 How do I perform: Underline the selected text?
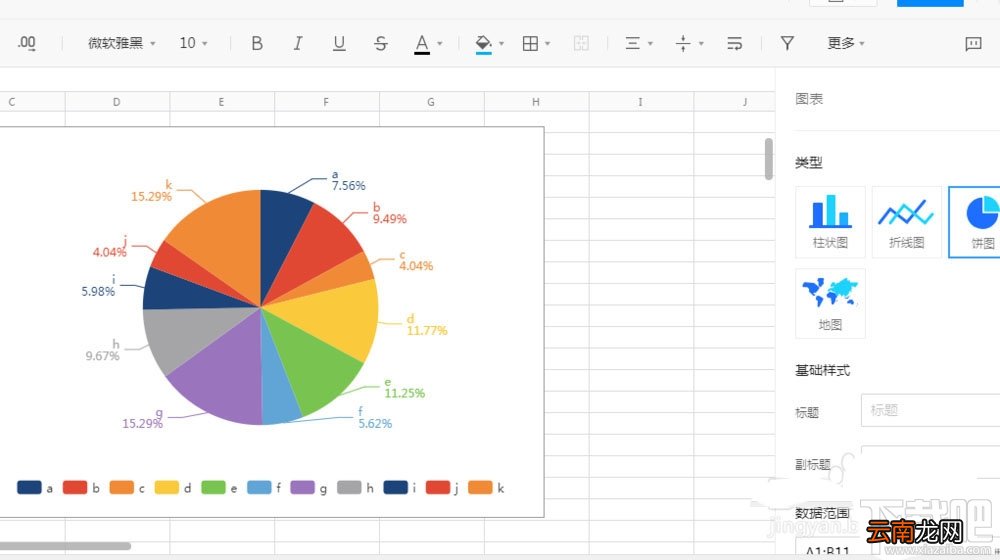[339, 43]
